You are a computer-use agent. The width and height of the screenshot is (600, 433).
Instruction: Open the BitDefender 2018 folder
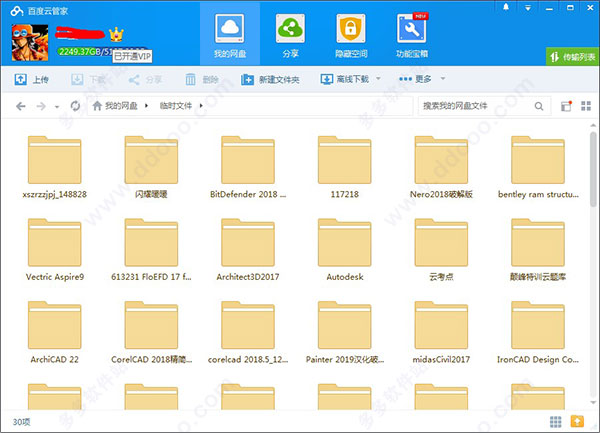[248, 167]
